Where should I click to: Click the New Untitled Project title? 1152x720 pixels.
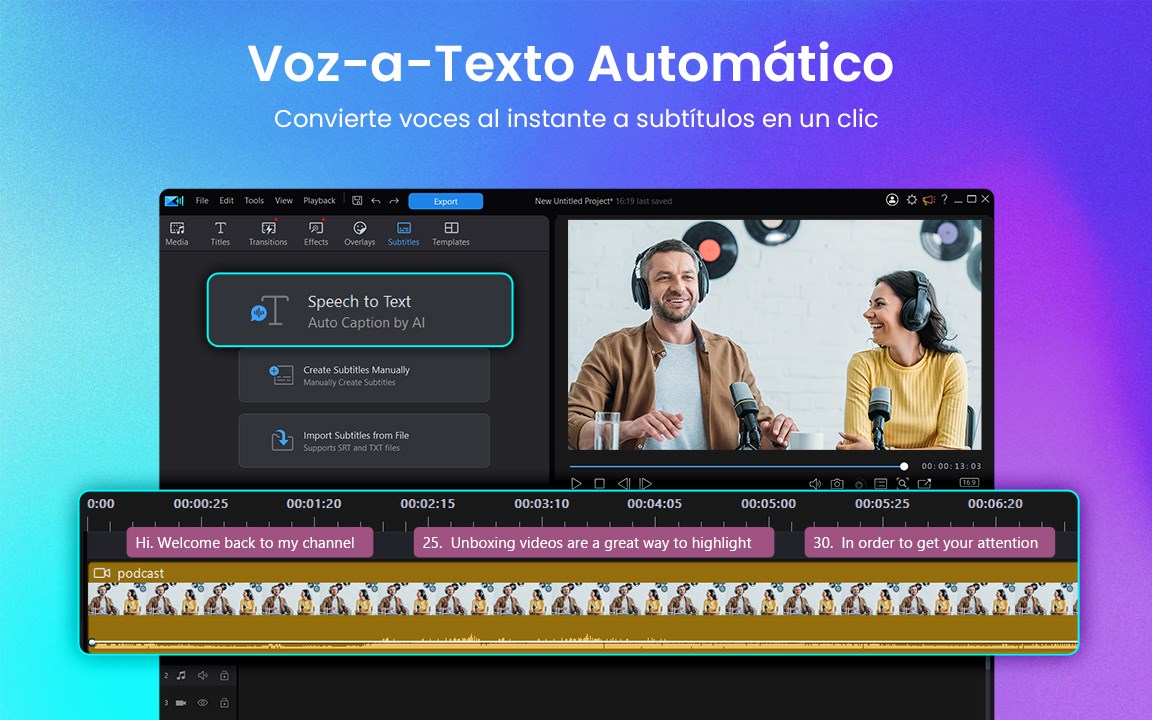573,201
